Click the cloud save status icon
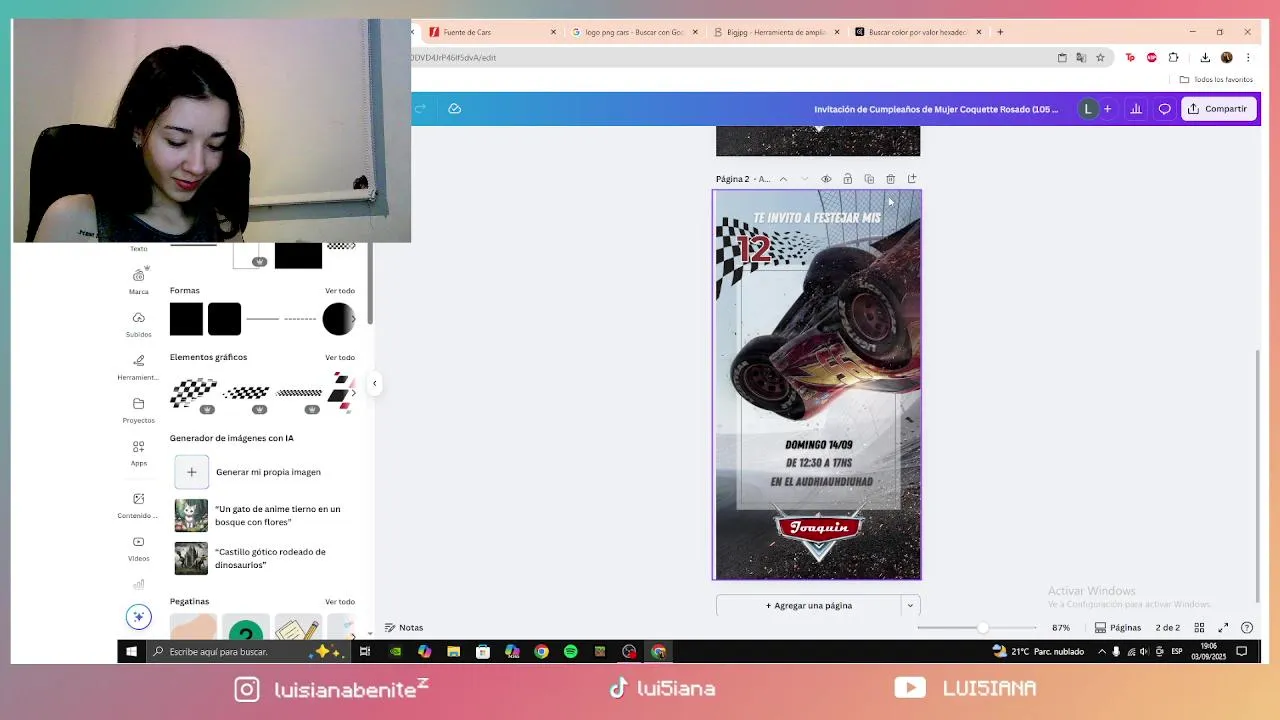Screen dimensions: 1280x720 [x=454, y=109]
